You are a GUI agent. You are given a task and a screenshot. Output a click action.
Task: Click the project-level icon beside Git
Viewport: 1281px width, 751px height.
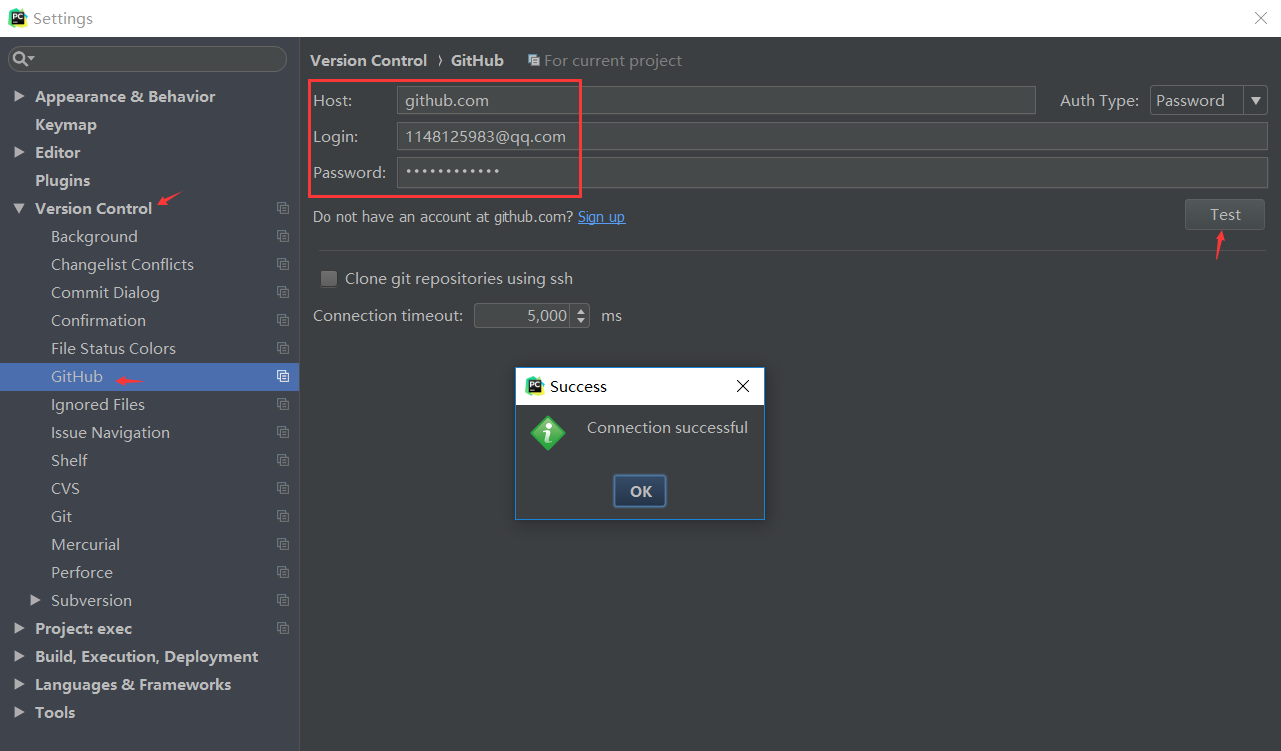(283, 517)
